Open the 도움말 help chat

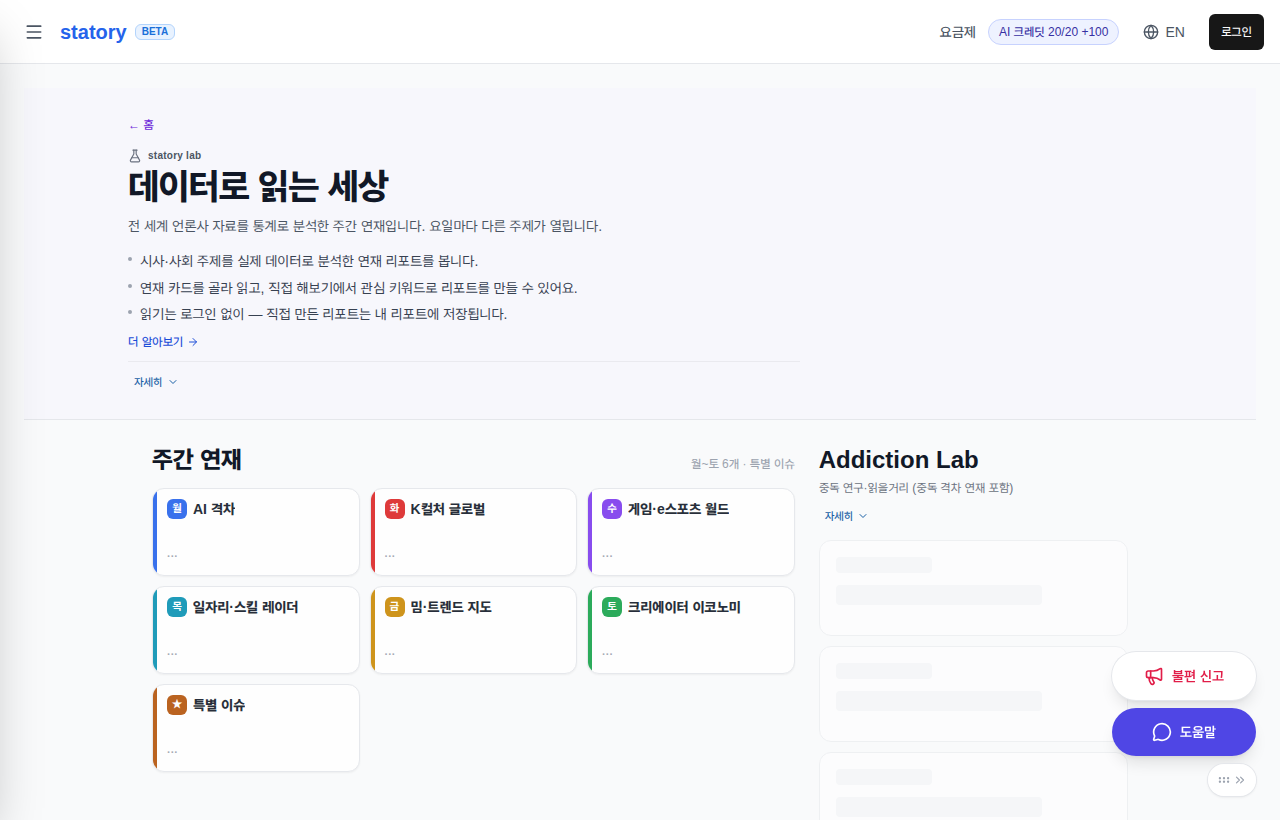click(1184, 732)
